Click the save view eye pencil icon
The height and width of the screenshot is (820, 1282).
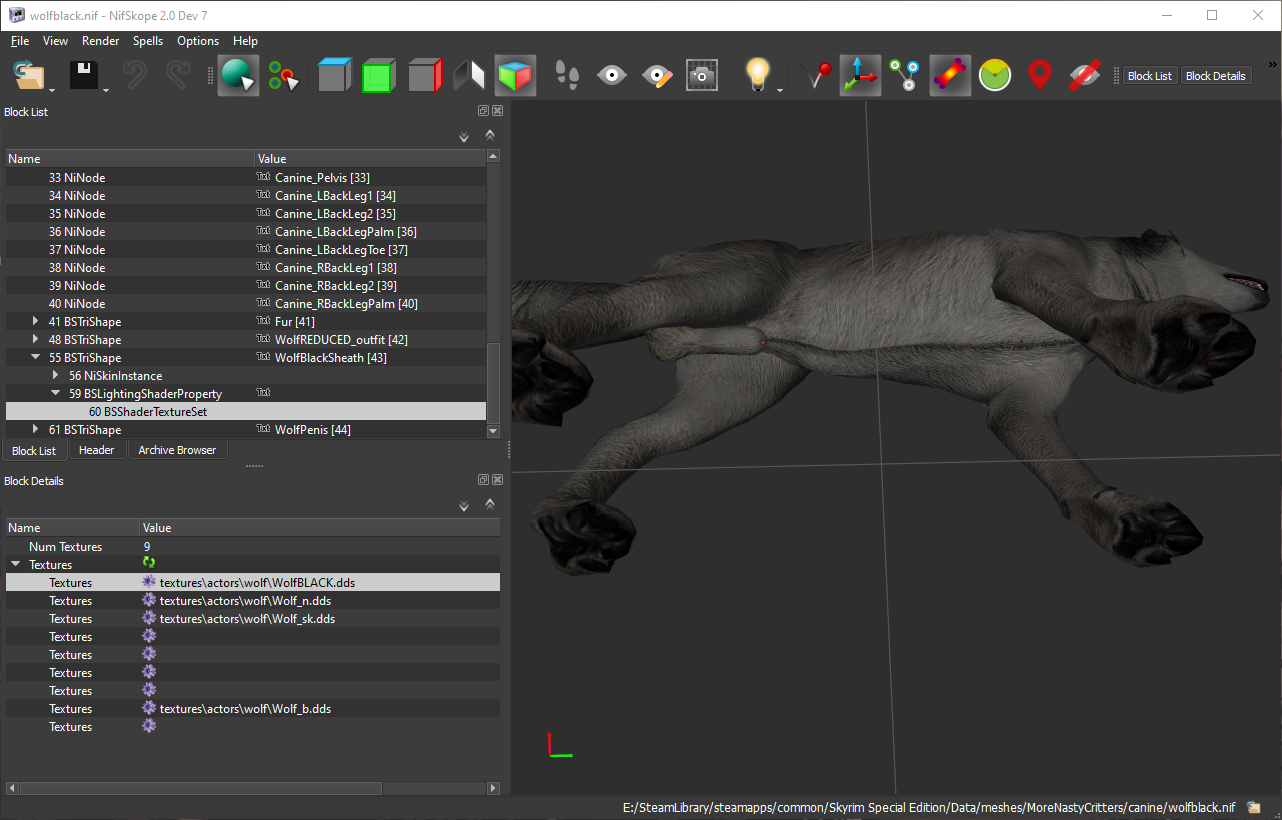657,75
